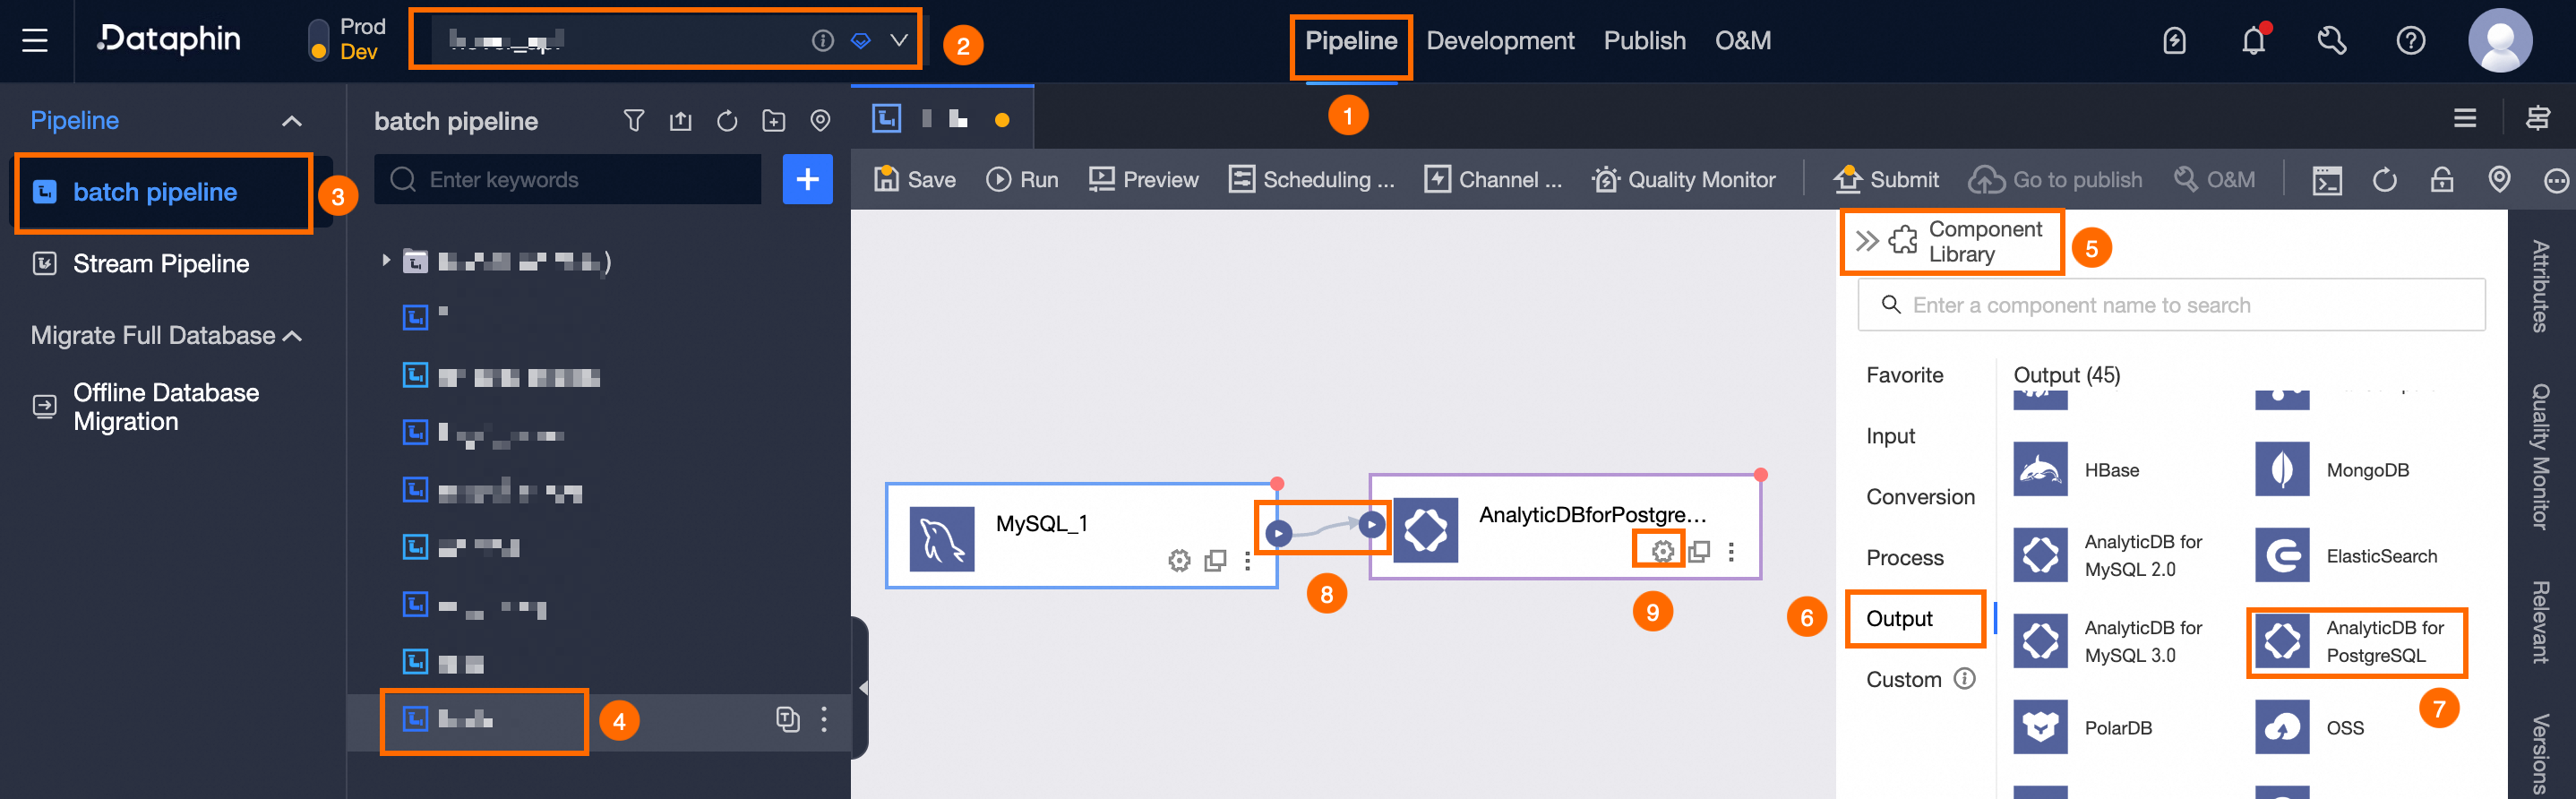The image size is (2576, 799).
Task: Submit the pipeline
Action: [1885, 179]
